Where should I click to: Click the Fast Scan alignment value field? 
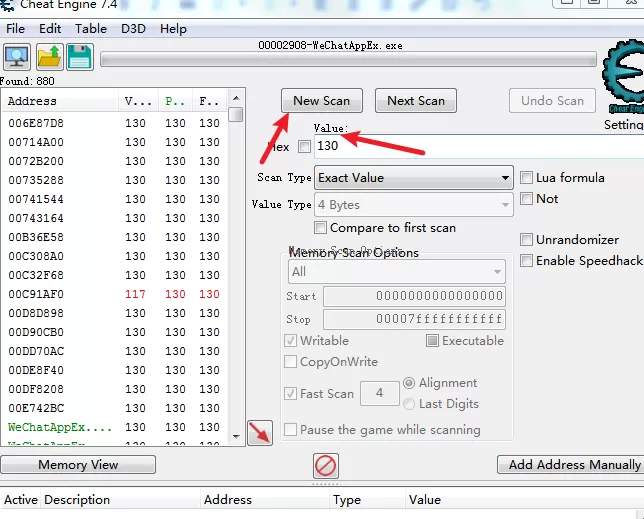tap(380, 393)
